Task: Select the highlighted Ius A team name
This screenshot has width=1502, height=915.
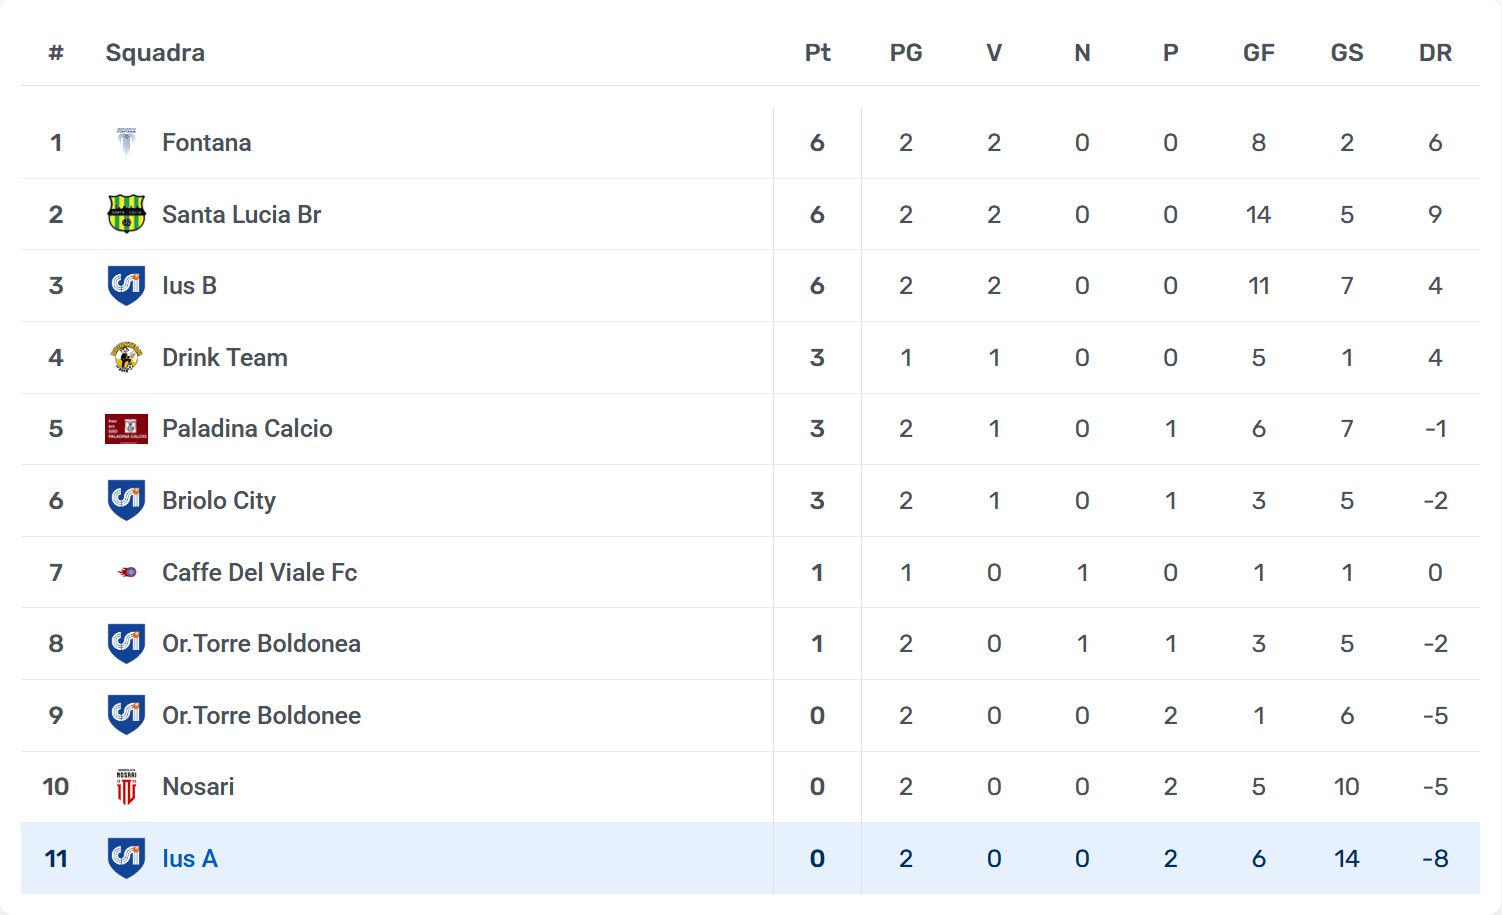Action: (x=190, y=859)
